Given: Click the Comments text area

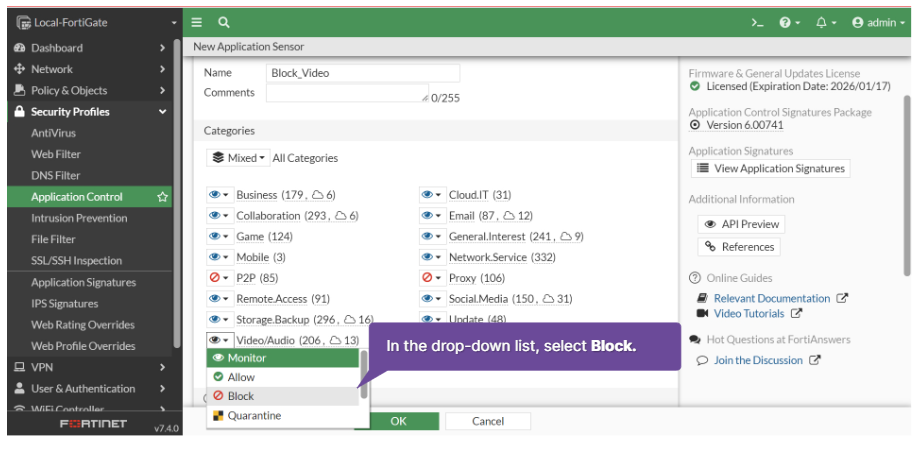Looking at the screenshot, I should coord(347,93).
